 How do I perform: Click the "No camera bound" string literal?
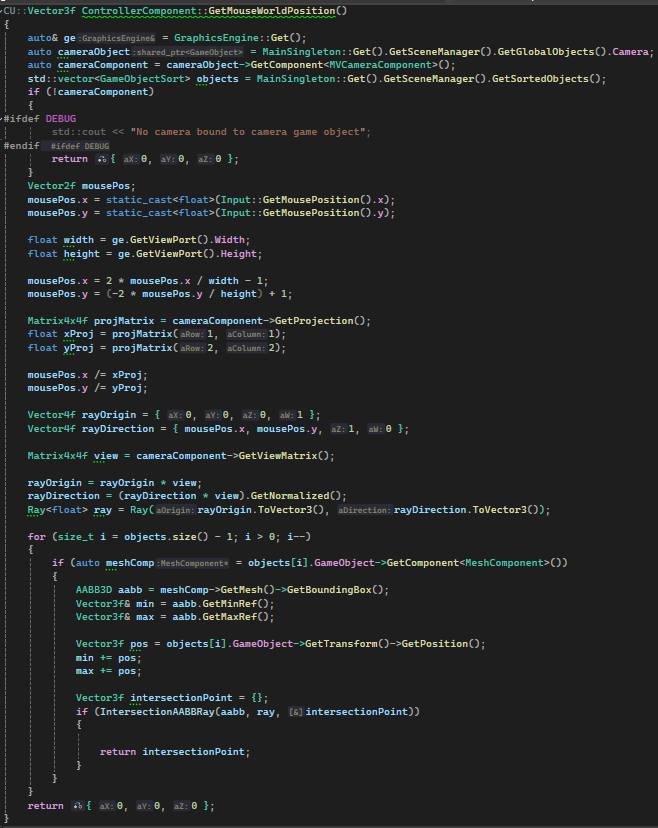tap(248, 132)
